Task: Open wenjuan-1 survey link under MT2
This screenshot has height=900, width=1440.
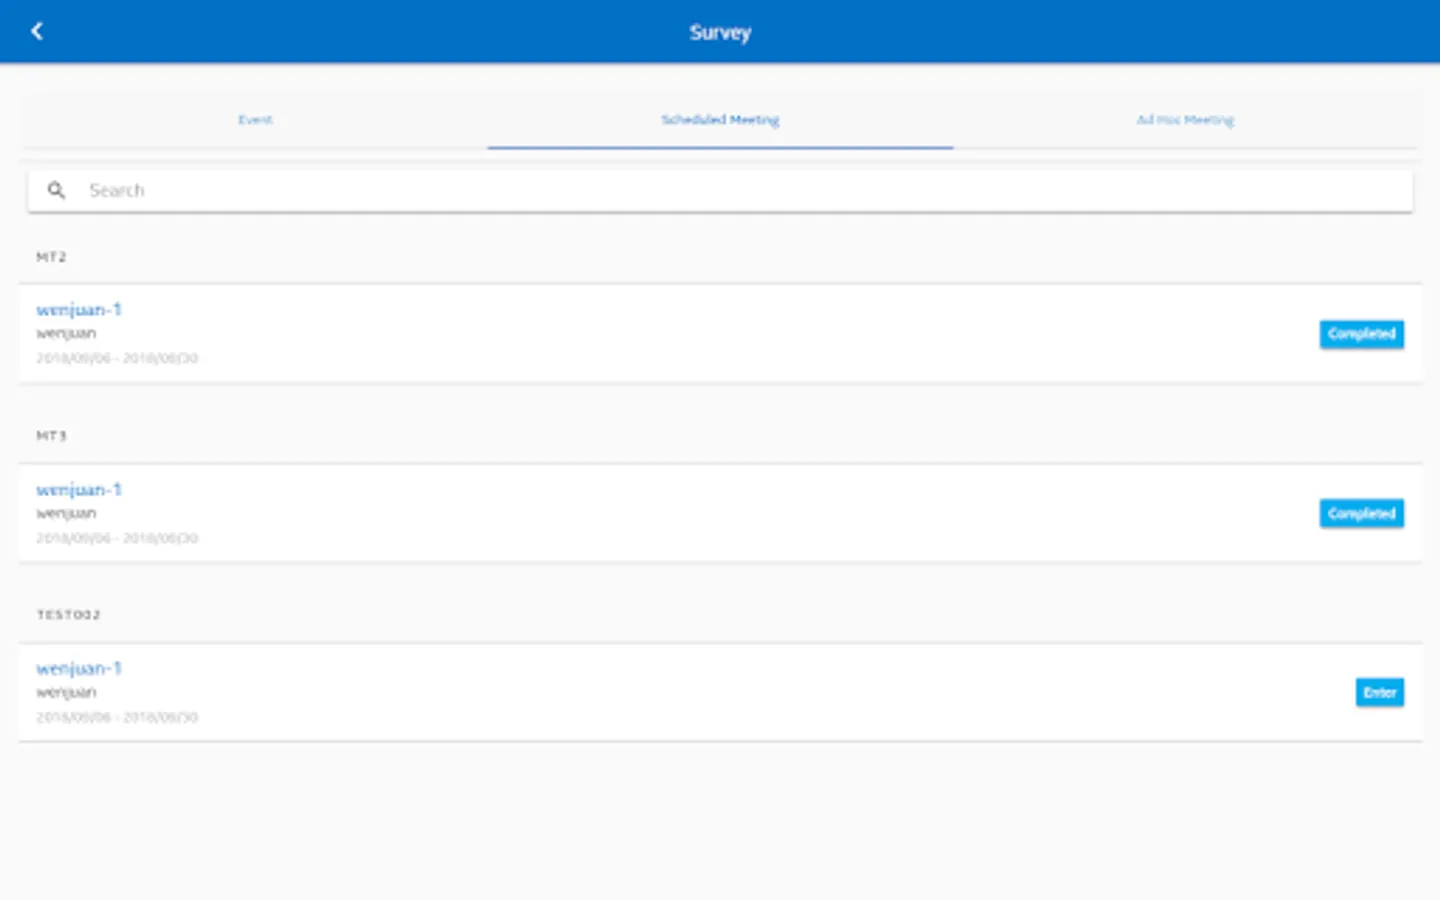Action: (79, 310)
